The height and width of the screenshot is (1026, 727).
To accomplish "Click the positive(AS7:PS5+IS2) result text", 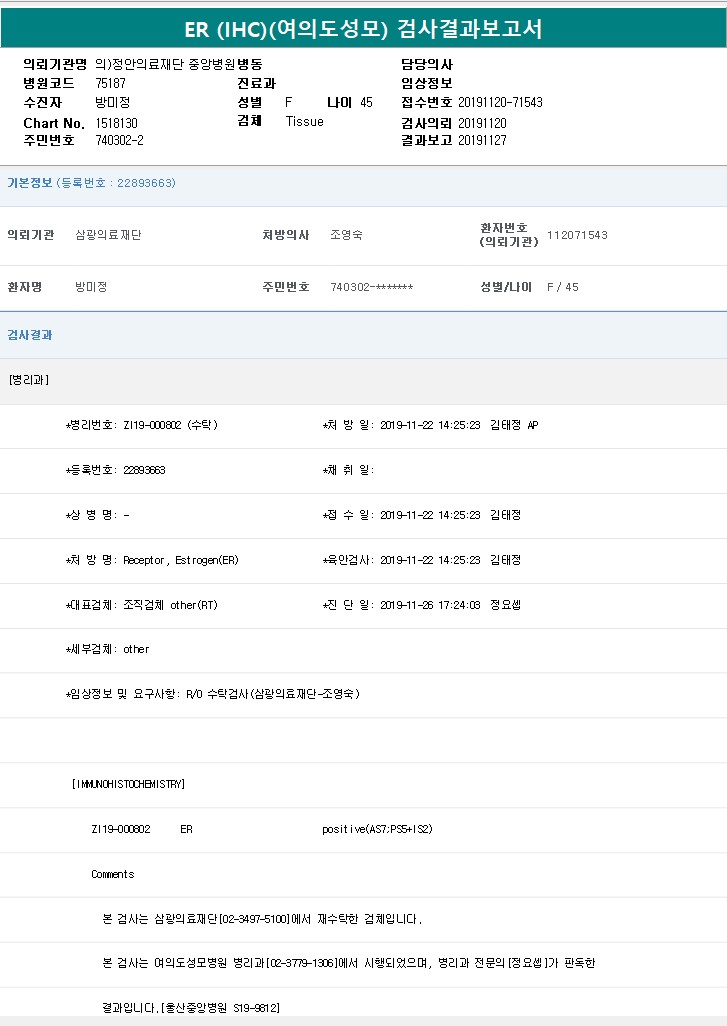I will pyautogui.click(x=377, y=829).
